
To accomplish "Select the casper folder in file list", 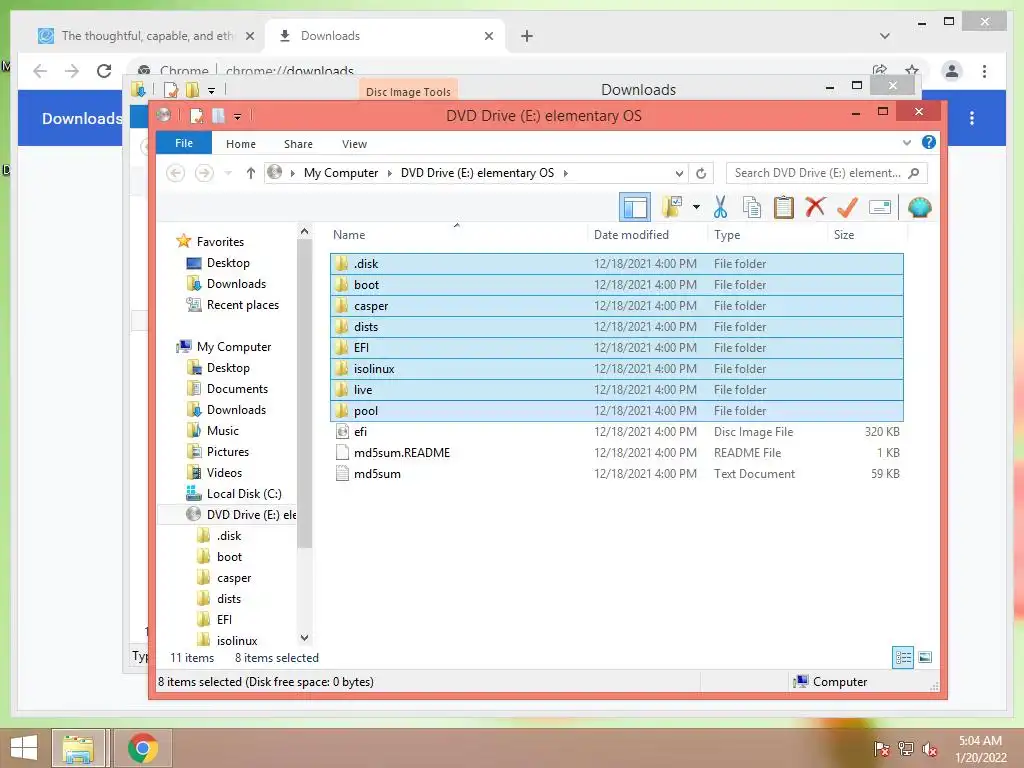I will (x=616, y=306).
